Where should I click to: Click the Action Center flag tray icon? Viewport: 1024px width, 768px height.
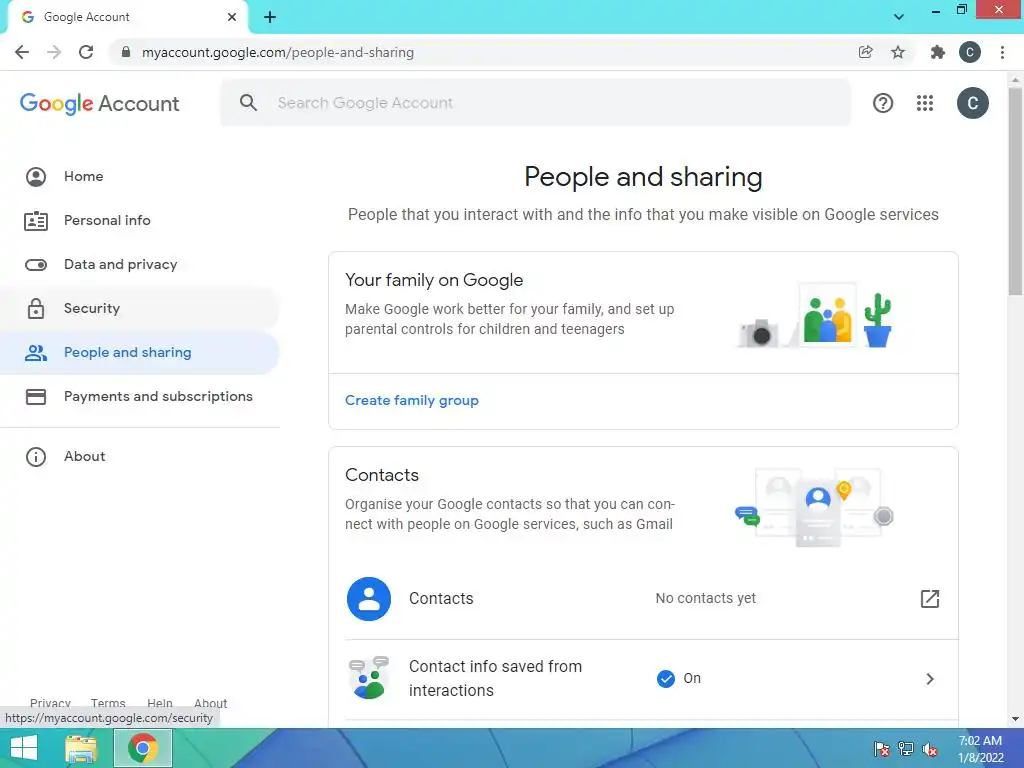[881, 749]
